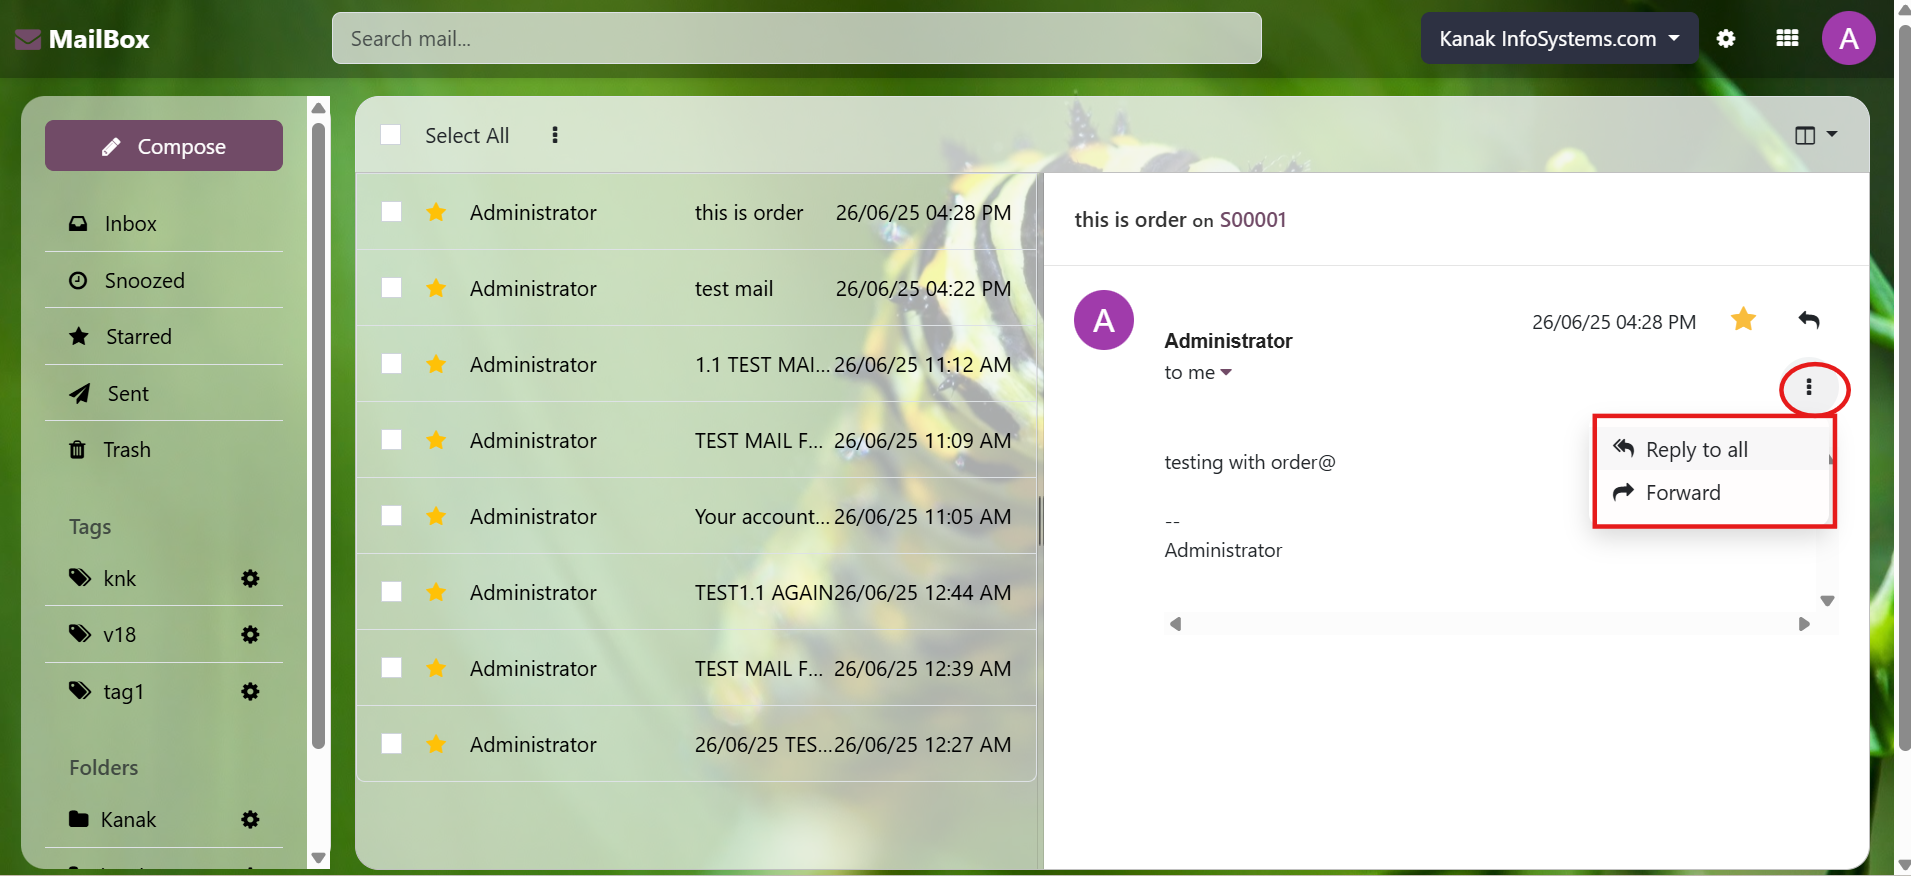This screenshot has width=1911, height=876.
Task: Open the 'TEST1.1 AGAIN' message
Action: [696, 592]
